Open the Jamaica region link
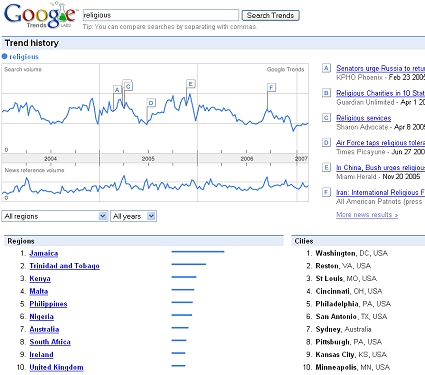This screenshot has width=425, height=375. (x=44, y=254)
